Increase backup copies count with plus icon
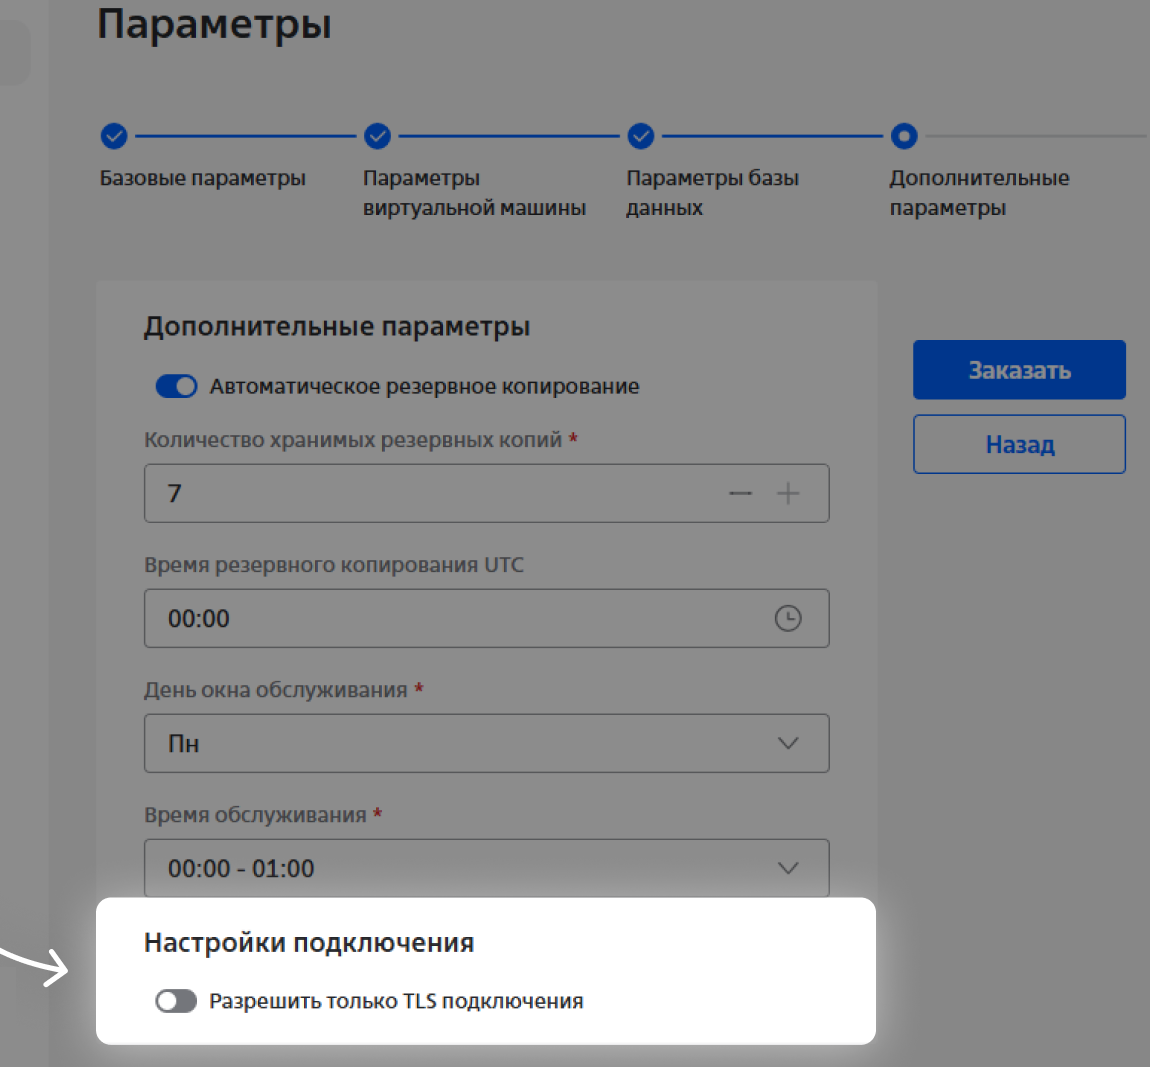 pos(788,494)
